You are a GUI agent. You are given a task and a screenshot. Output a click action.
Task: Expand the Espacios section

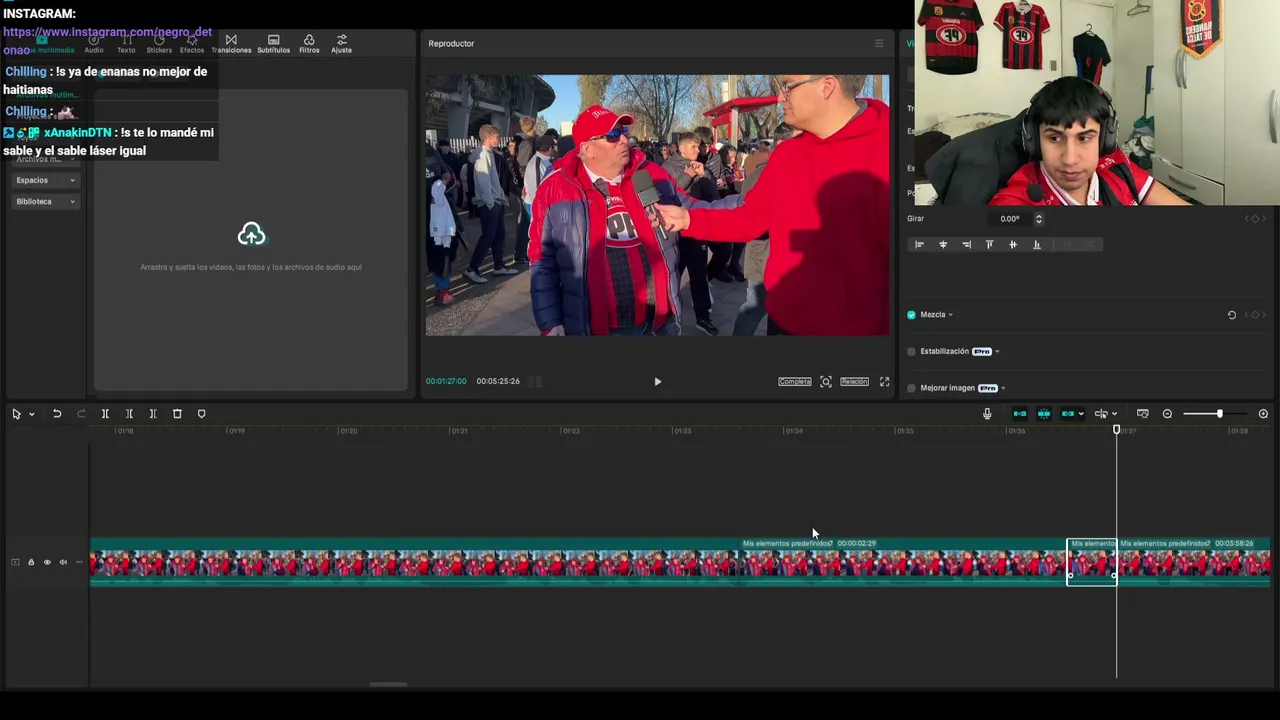[45, 180]
